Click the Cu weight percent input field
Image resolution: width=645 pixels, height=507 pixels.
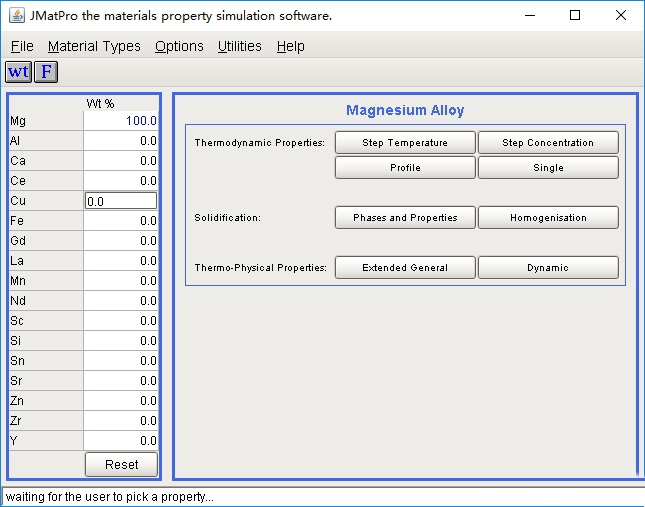[121, 201]
